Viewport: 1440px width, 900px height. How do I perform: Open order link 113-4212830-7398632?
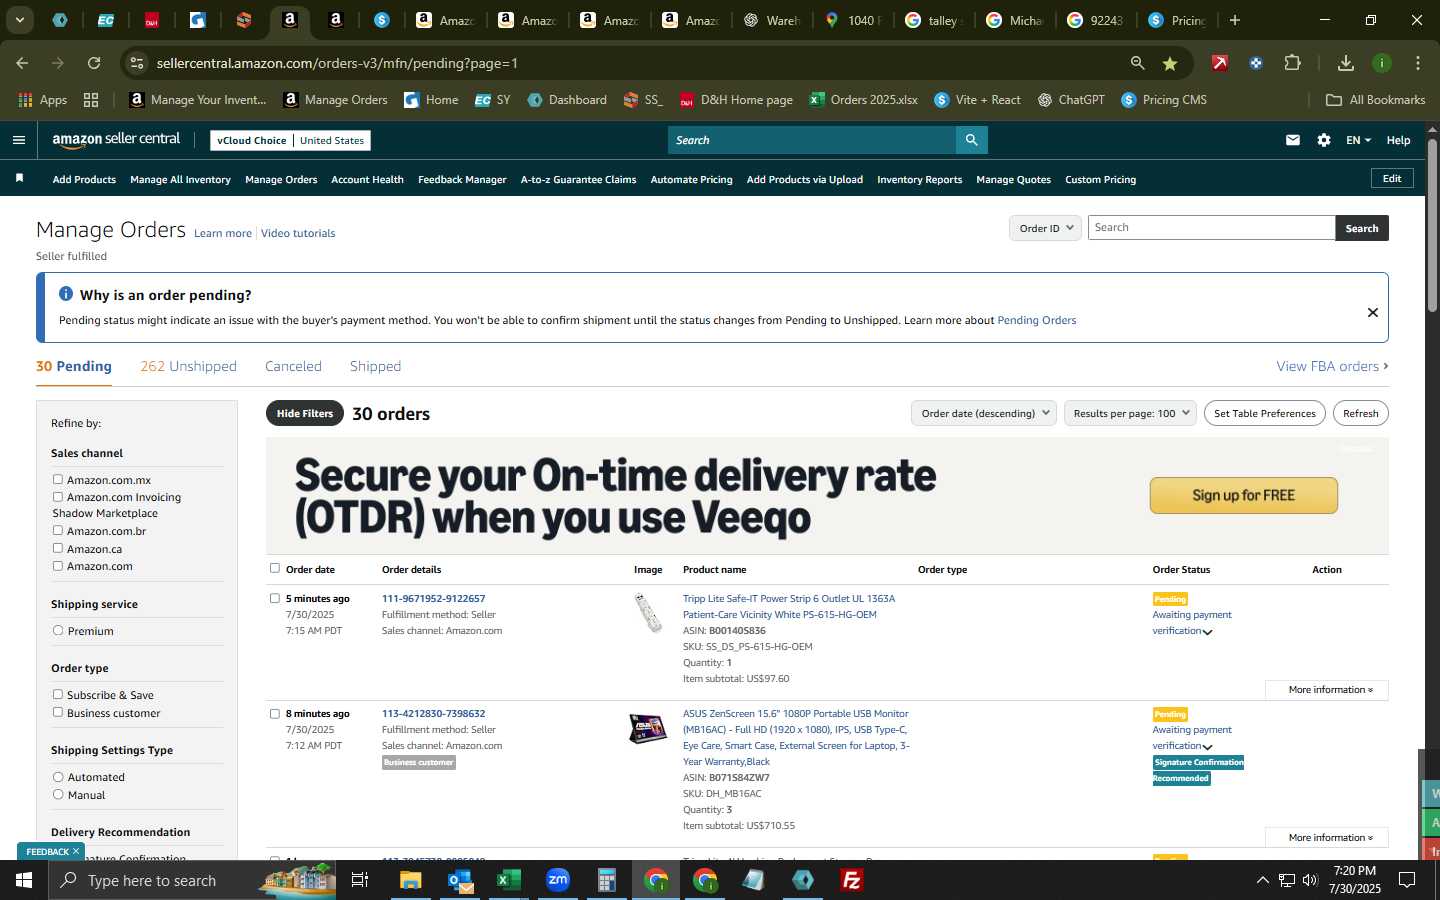click(x=433, y=713)
